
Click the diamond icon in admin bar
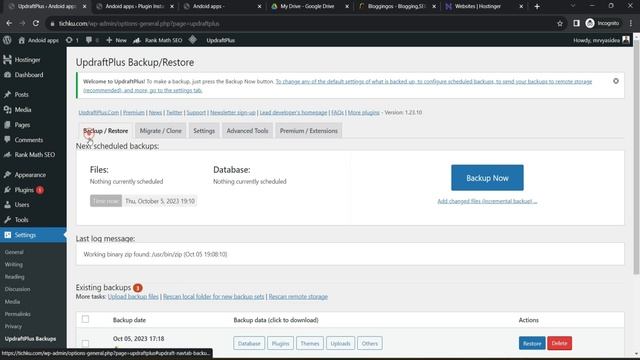193,40
